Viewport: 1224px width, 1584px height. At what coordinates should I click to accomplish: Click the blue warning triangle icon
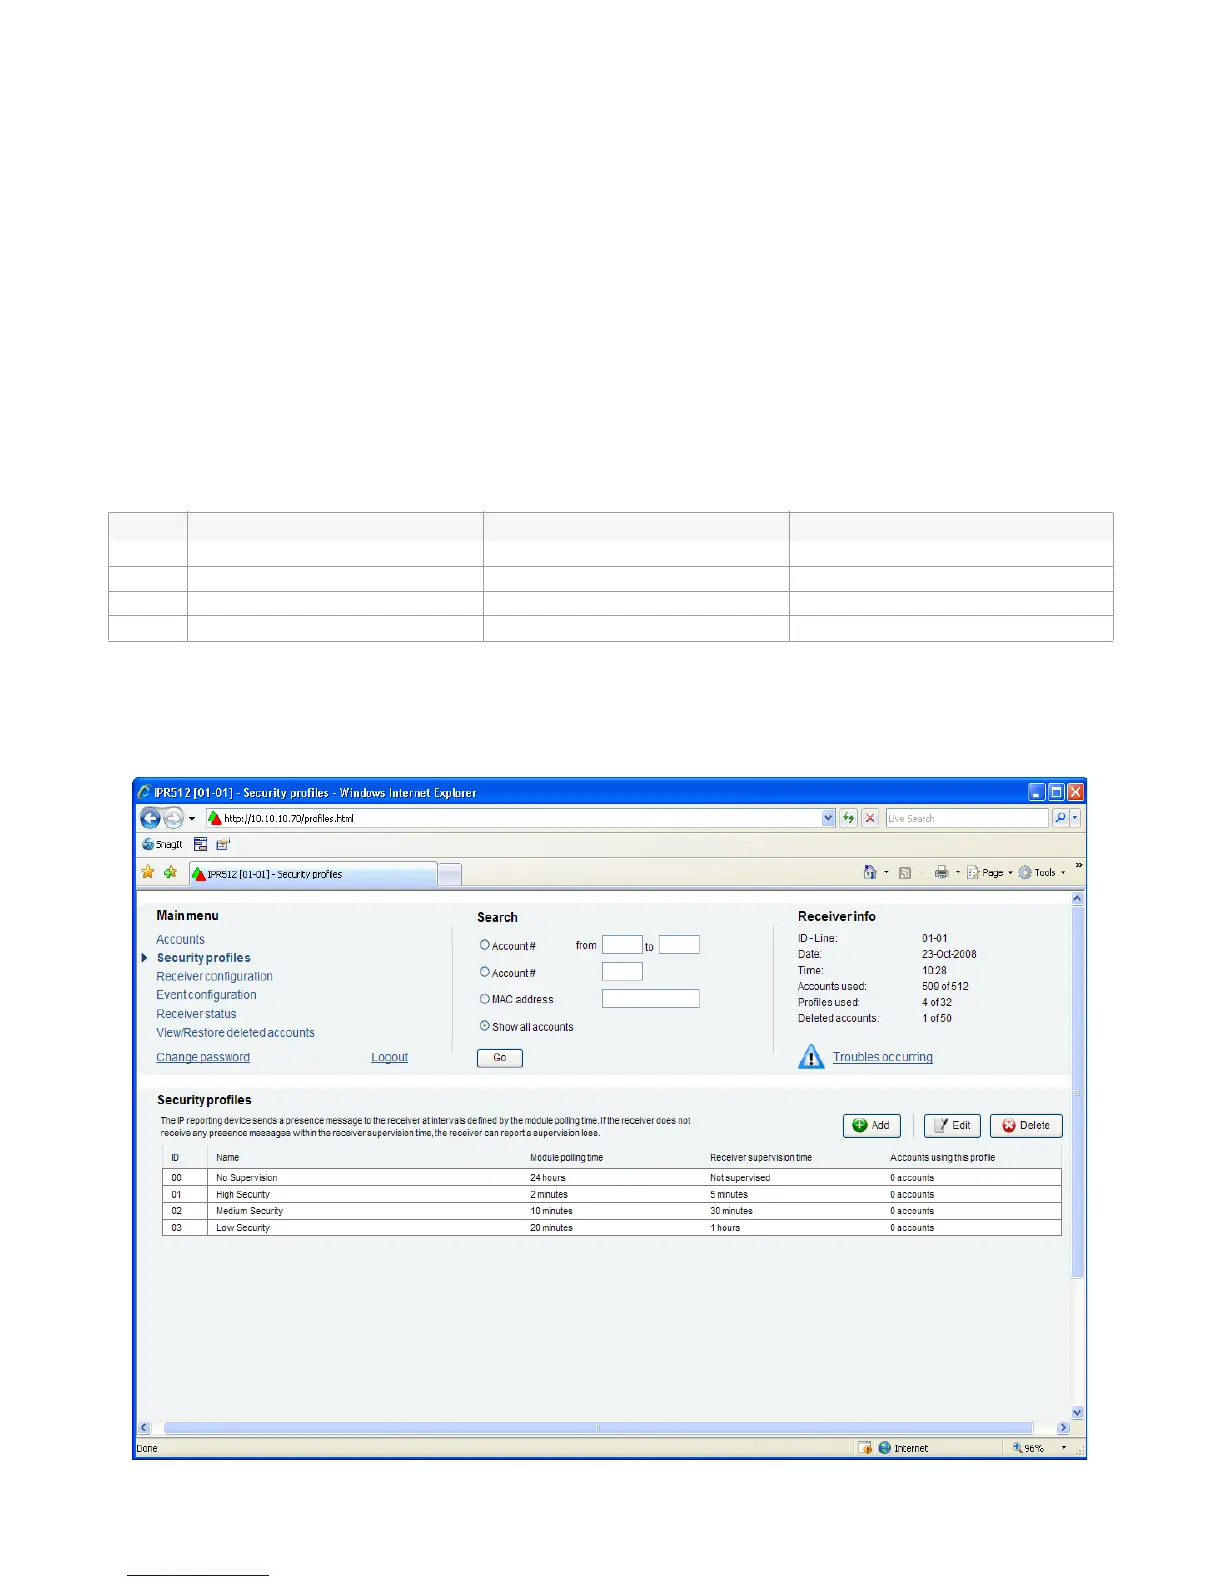click(x=811, y=1057)
